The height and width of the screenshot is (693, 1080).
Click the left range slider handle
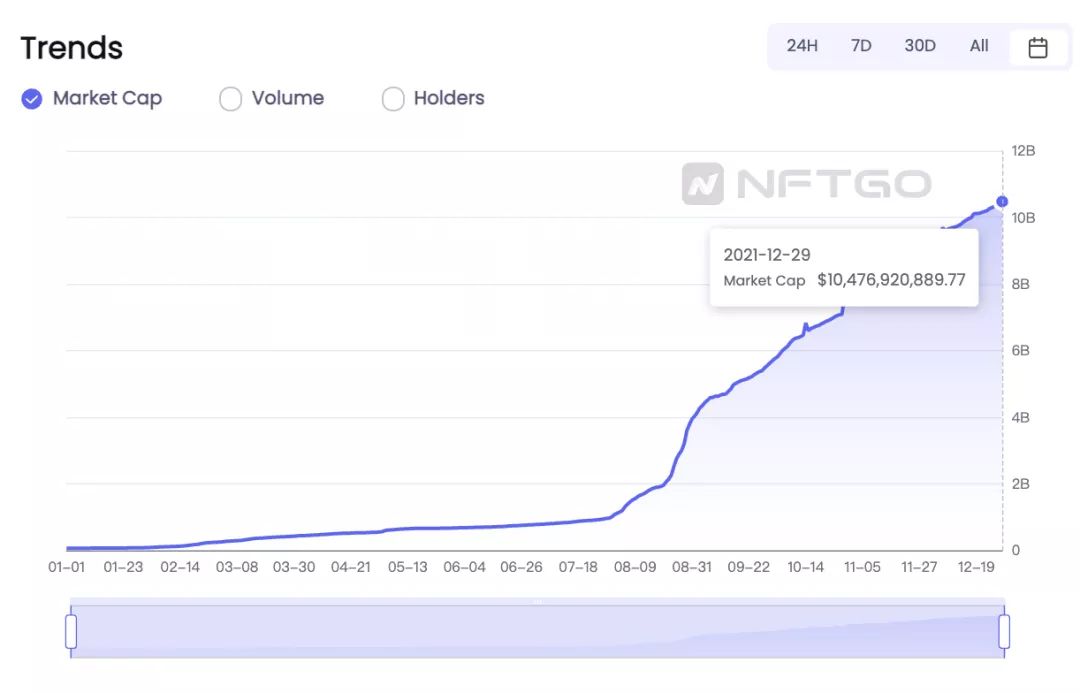[x=71, y=632]
